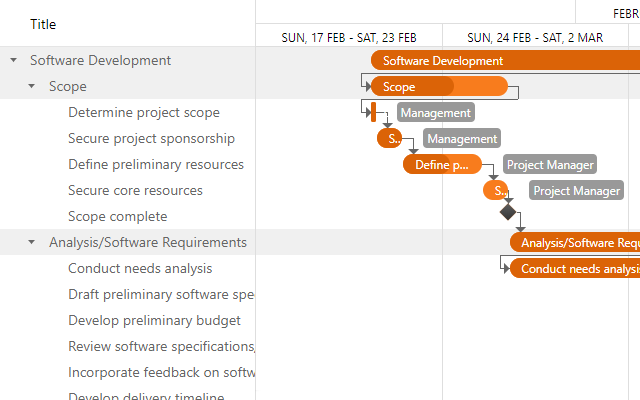Screen dimensions: 640x400
Task: Click the Scope summary bar in chart
Action: point(439,86)
